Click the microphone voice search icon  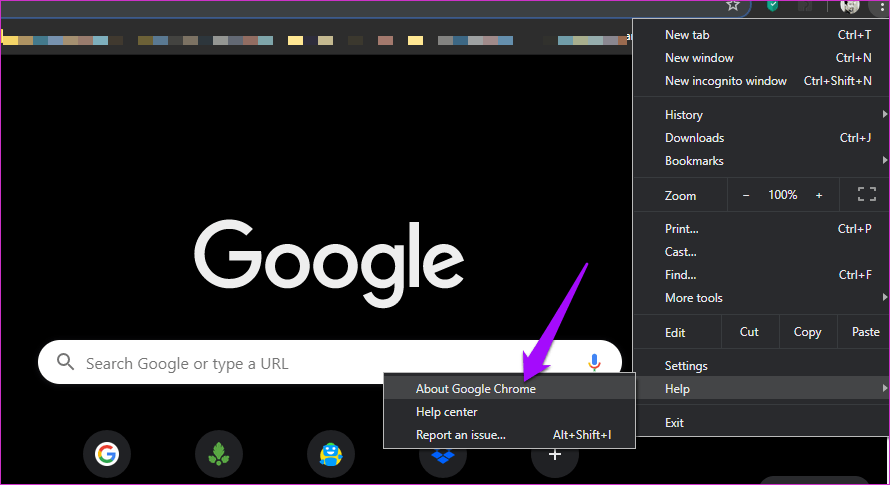594,362
